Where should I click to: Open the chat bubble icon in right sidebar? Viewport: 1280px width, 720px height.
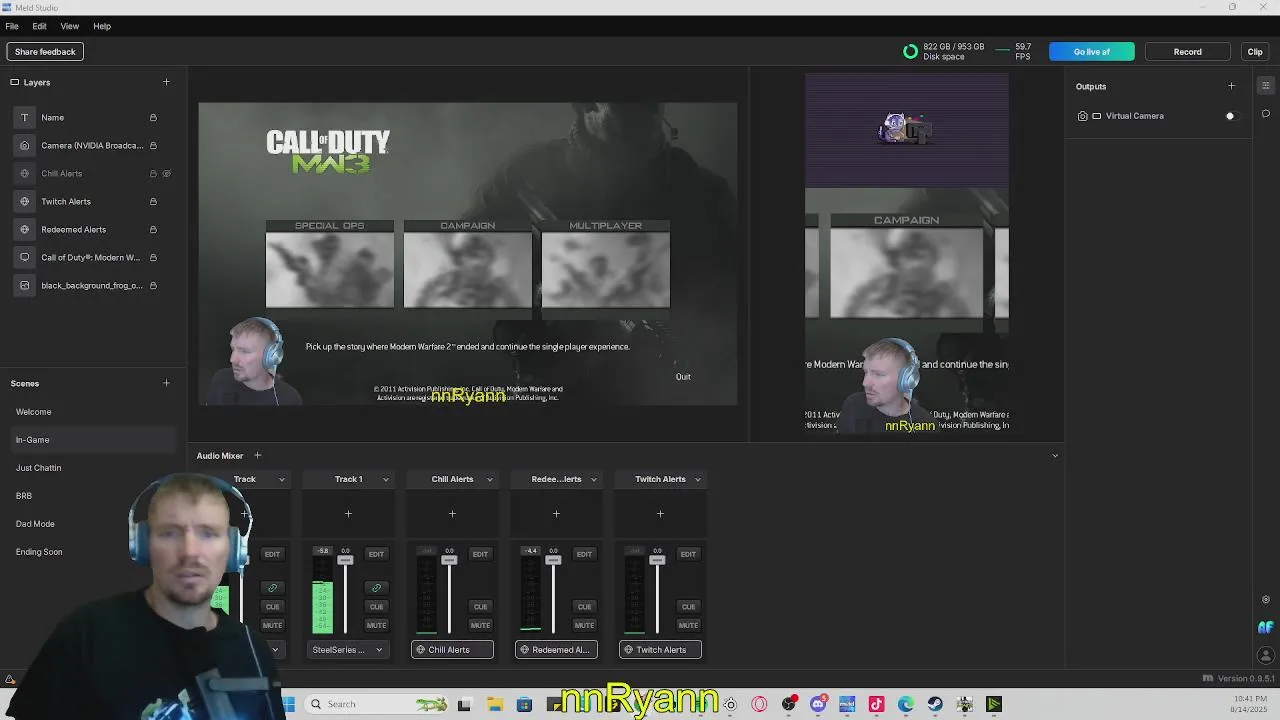click(1265, 114)
